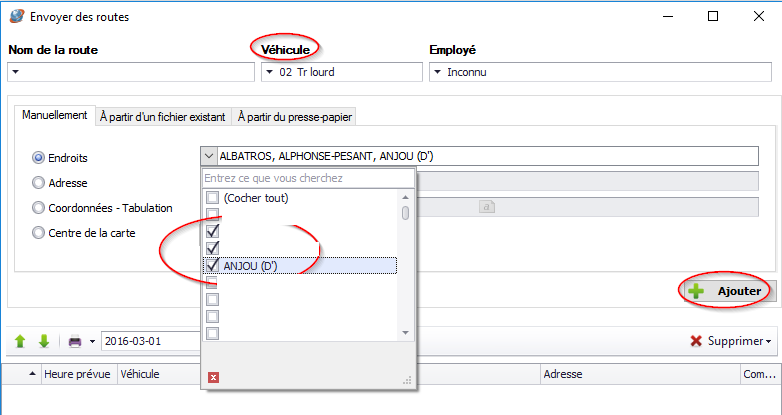The image size is (782, 415).
Task: Collapse the Endroits dropdown arrow
Action: tap(208, 157)
